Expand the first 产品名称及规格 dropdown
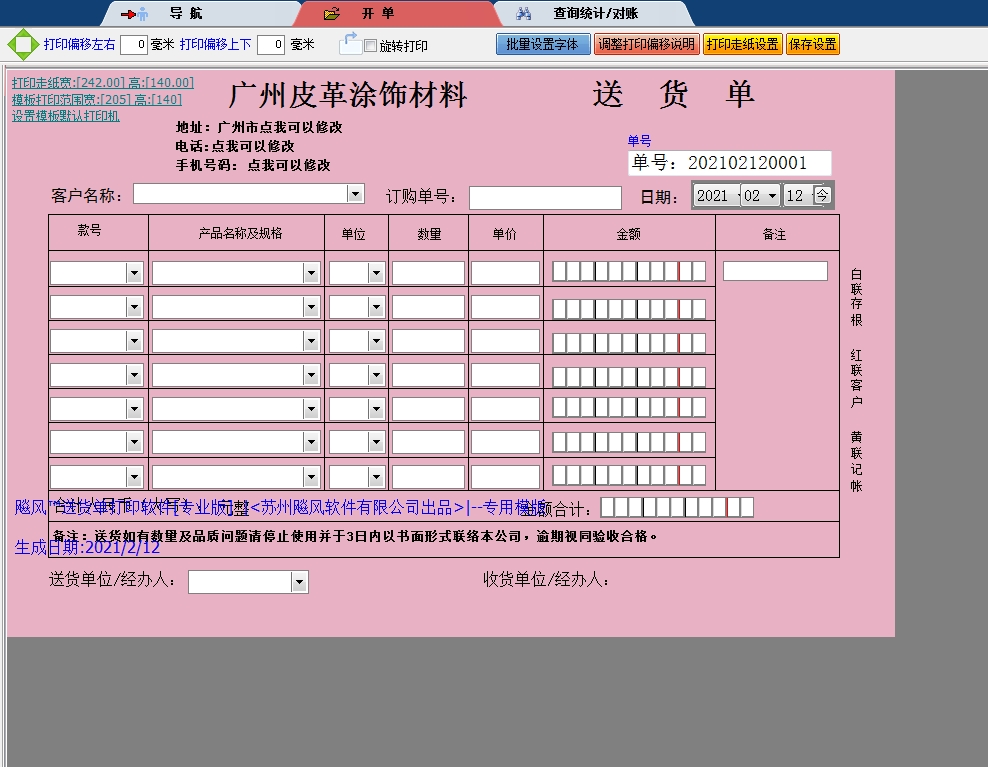This screenshot has width=988, height=767. 311,271
